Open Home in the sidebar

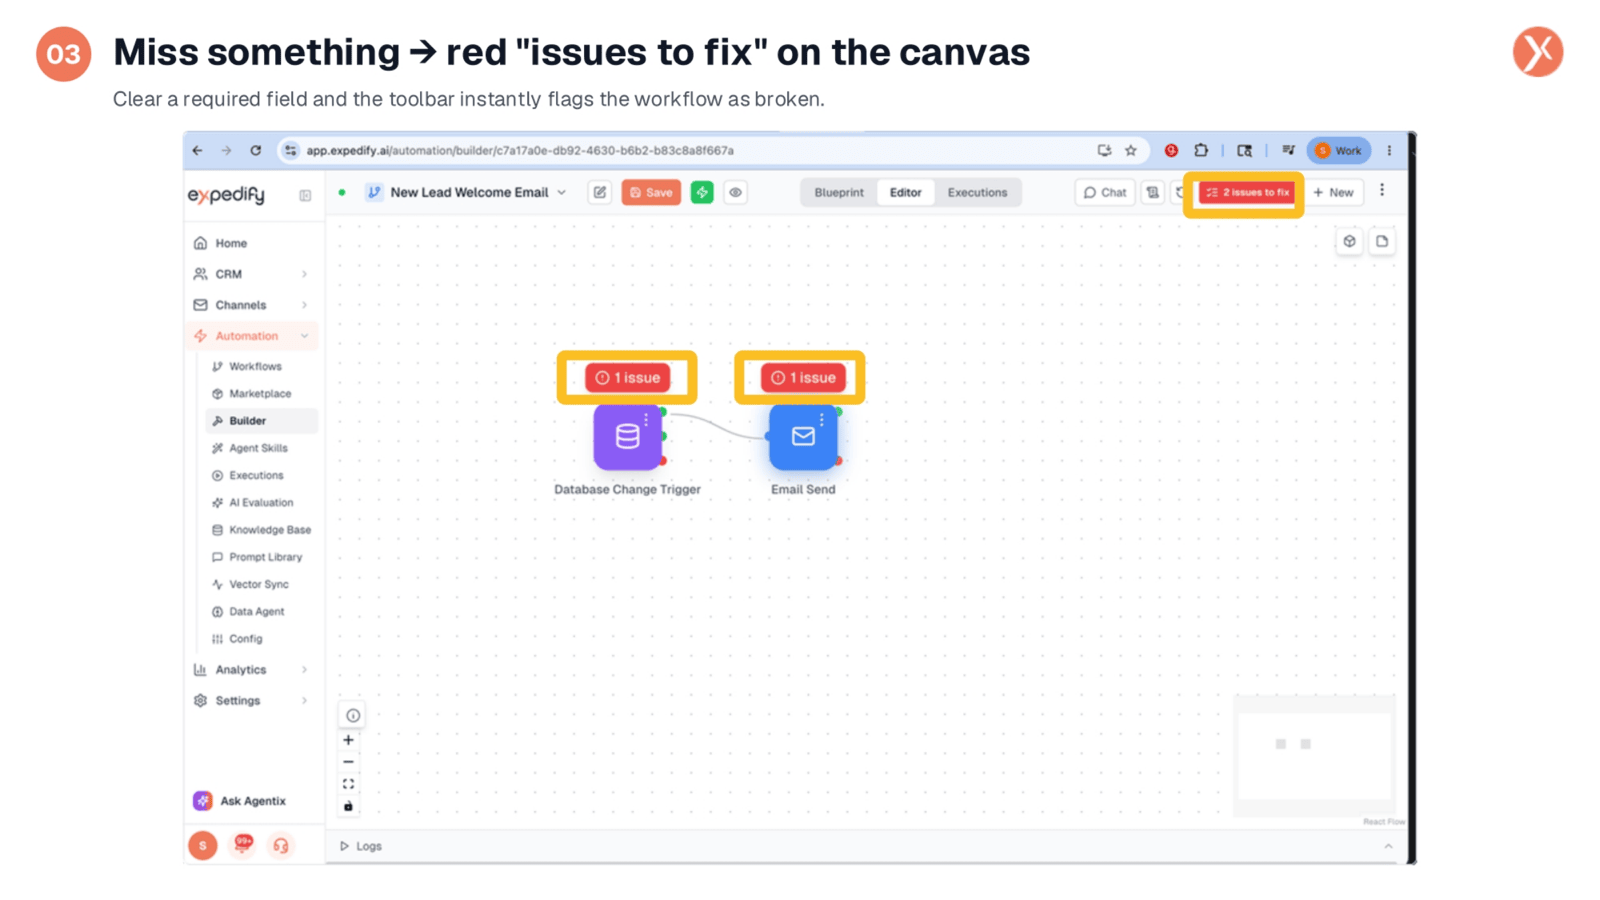252,243
